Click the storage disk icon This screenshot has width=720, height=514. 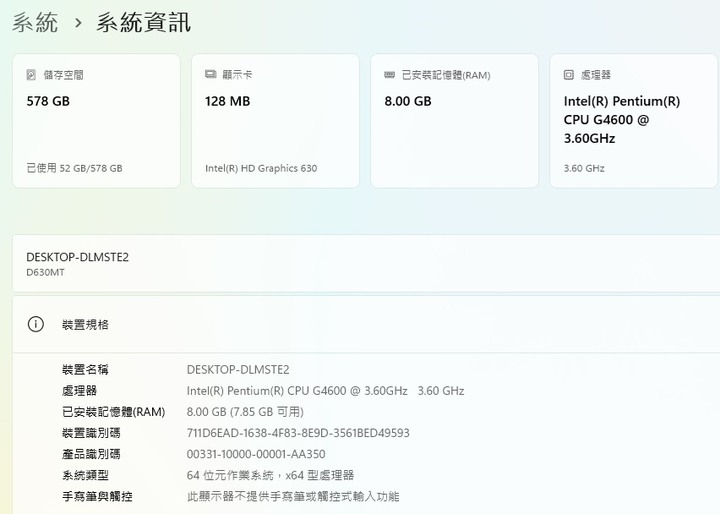coord(31,74)
